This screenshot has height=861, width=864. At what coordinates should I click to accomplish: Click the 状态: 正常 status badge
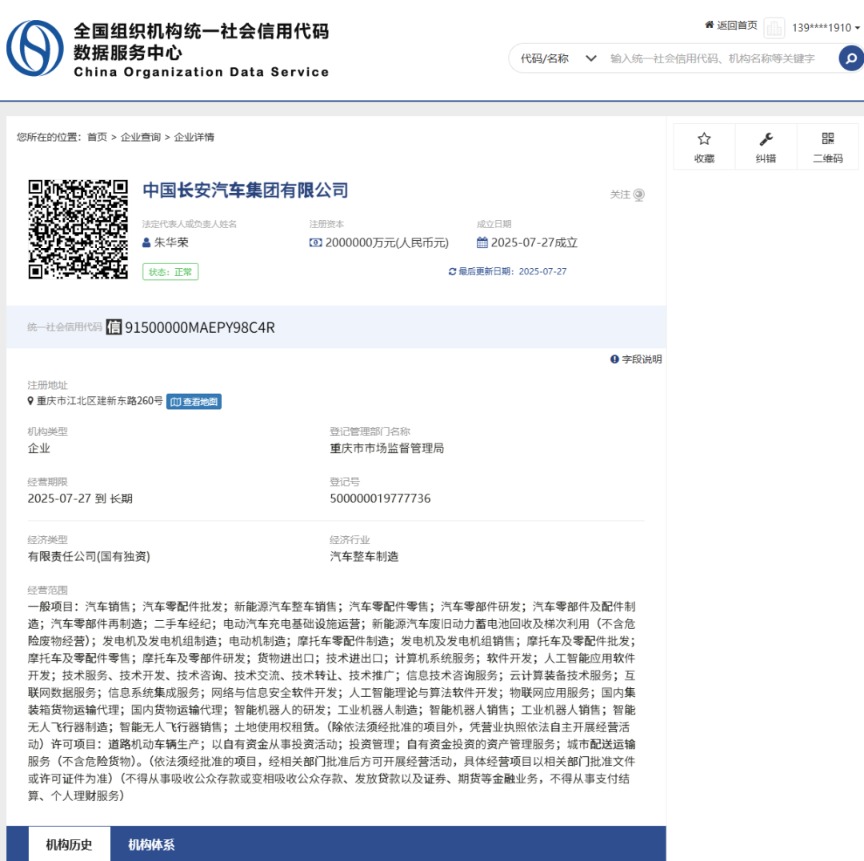[x=170, y=272]
